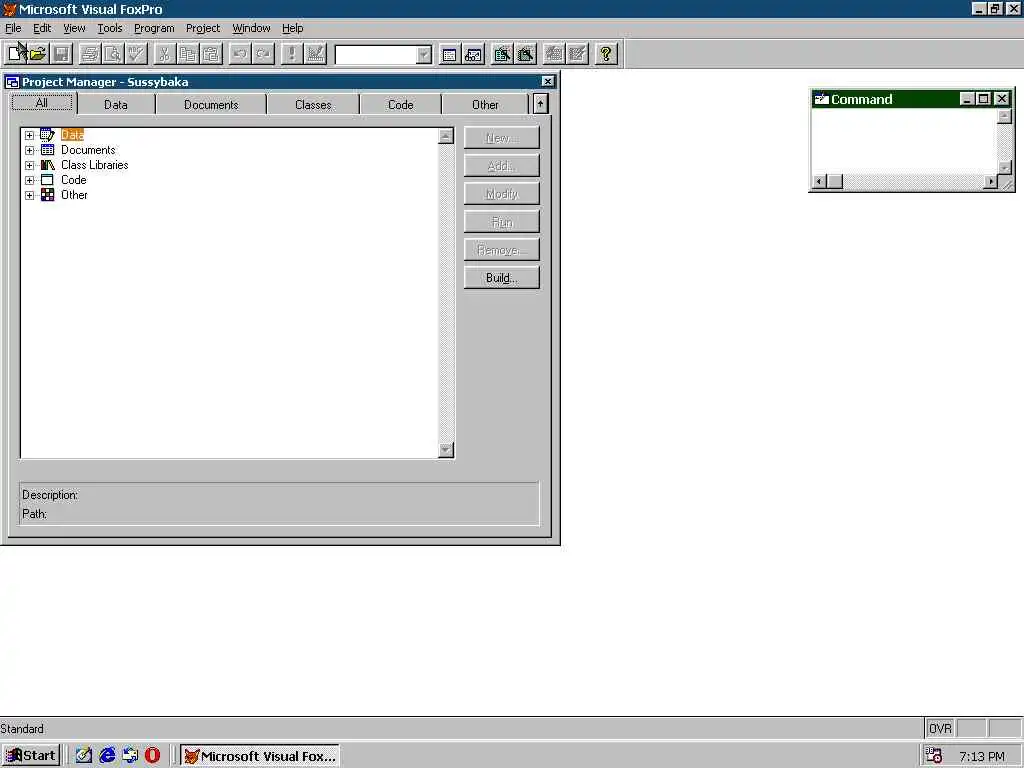Screen dimensions: 1024x768
Task: Open the Program menu
Action: point(154,28)
